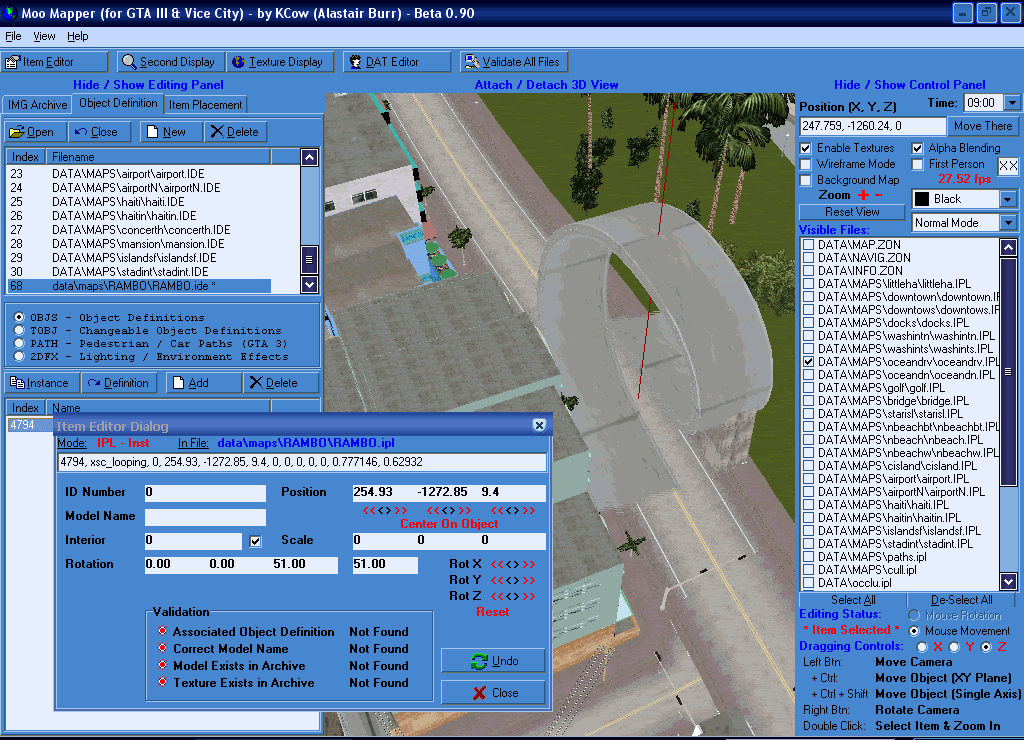The height and width of the screenshot is (740, 1024).
Task: Click the Reset View button
Action: [x=852, y=212]
